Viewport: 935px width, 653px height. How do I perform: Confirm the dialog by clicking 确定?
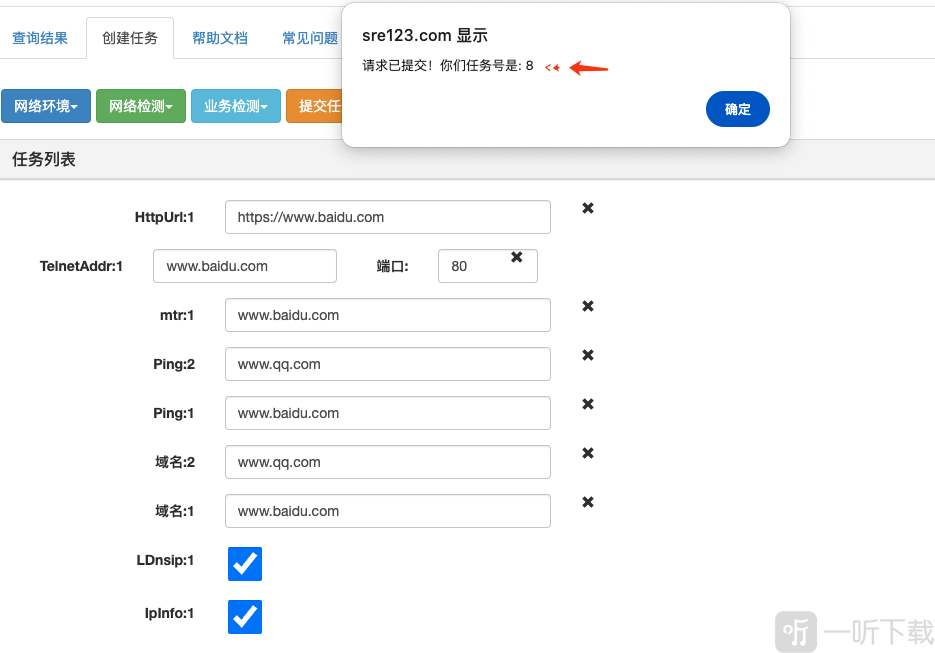[738, 109]
